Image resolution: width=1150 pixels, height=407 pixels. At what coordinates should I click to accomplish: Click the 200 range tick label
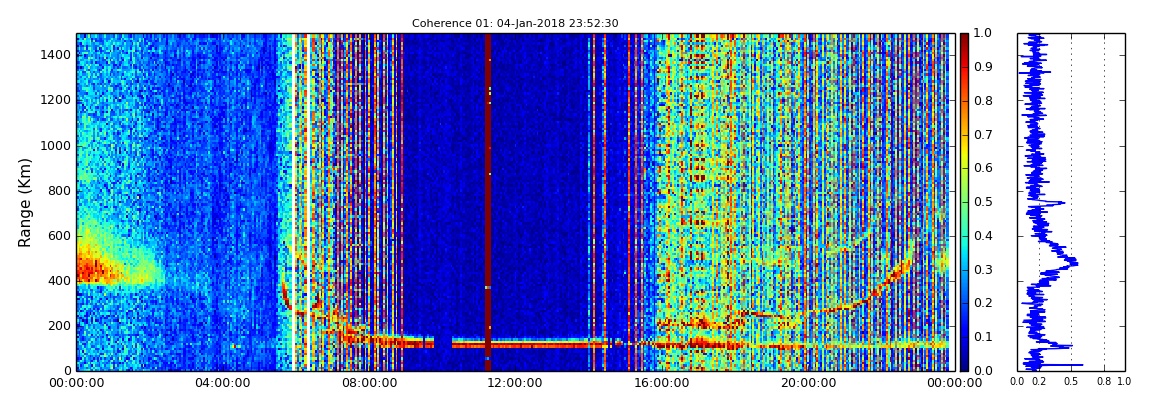coord(59,326)
